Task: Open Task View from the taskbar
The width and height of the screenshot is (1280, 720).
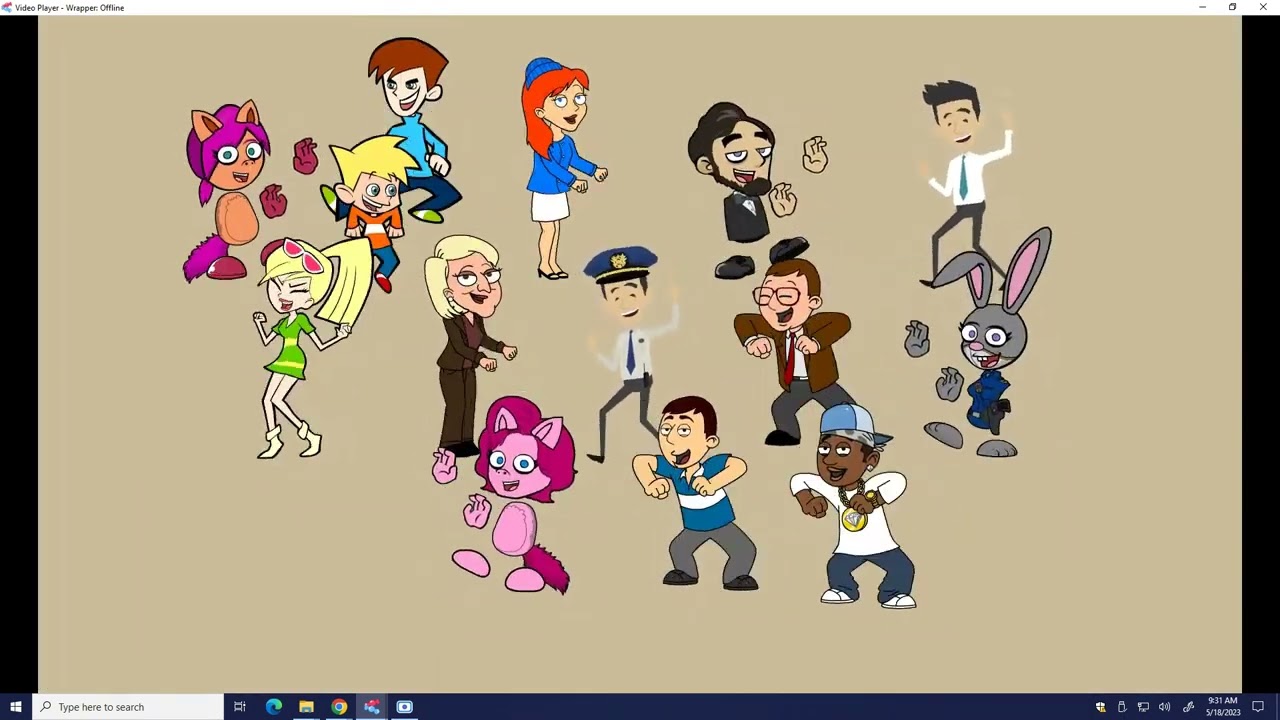Action: pyautogui.click(x=240, y=707)
